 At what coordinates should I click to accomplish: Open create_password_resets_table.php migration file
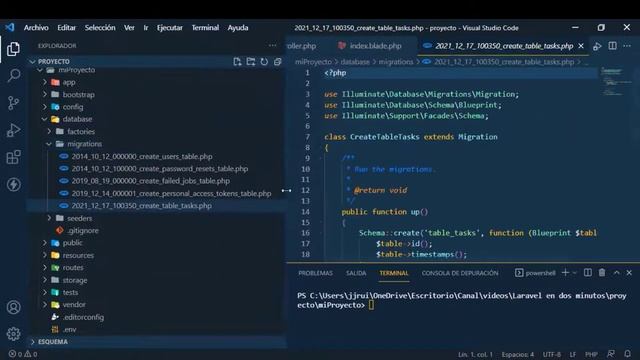[x=160, y=169]
